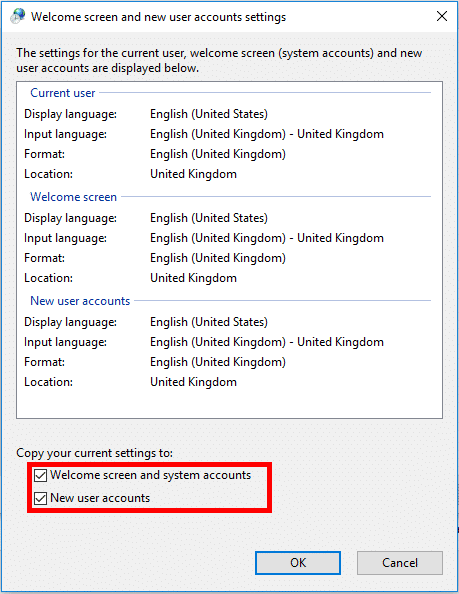Click the 'Copy your current settings to:' label
The image size is (459, 594).
(x=94, y=453)
